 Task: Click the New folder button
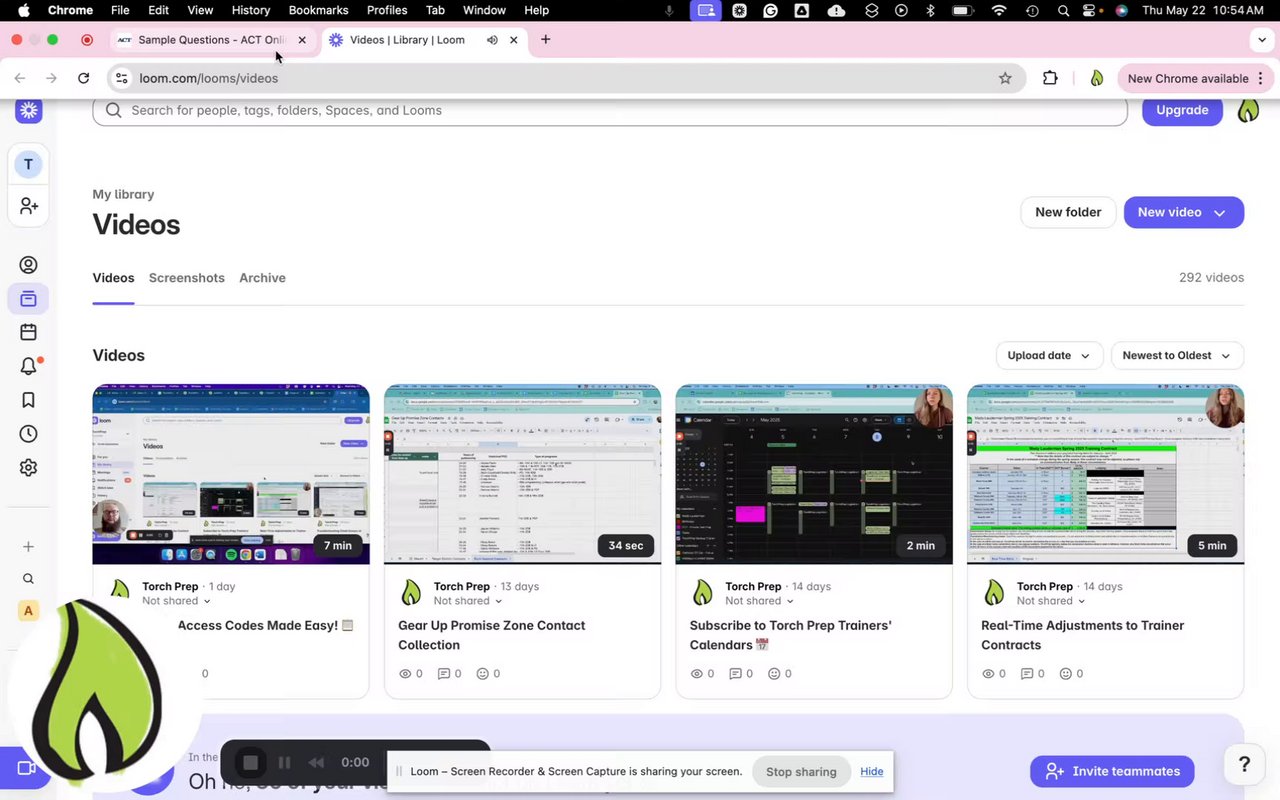tap(1068, 212)
